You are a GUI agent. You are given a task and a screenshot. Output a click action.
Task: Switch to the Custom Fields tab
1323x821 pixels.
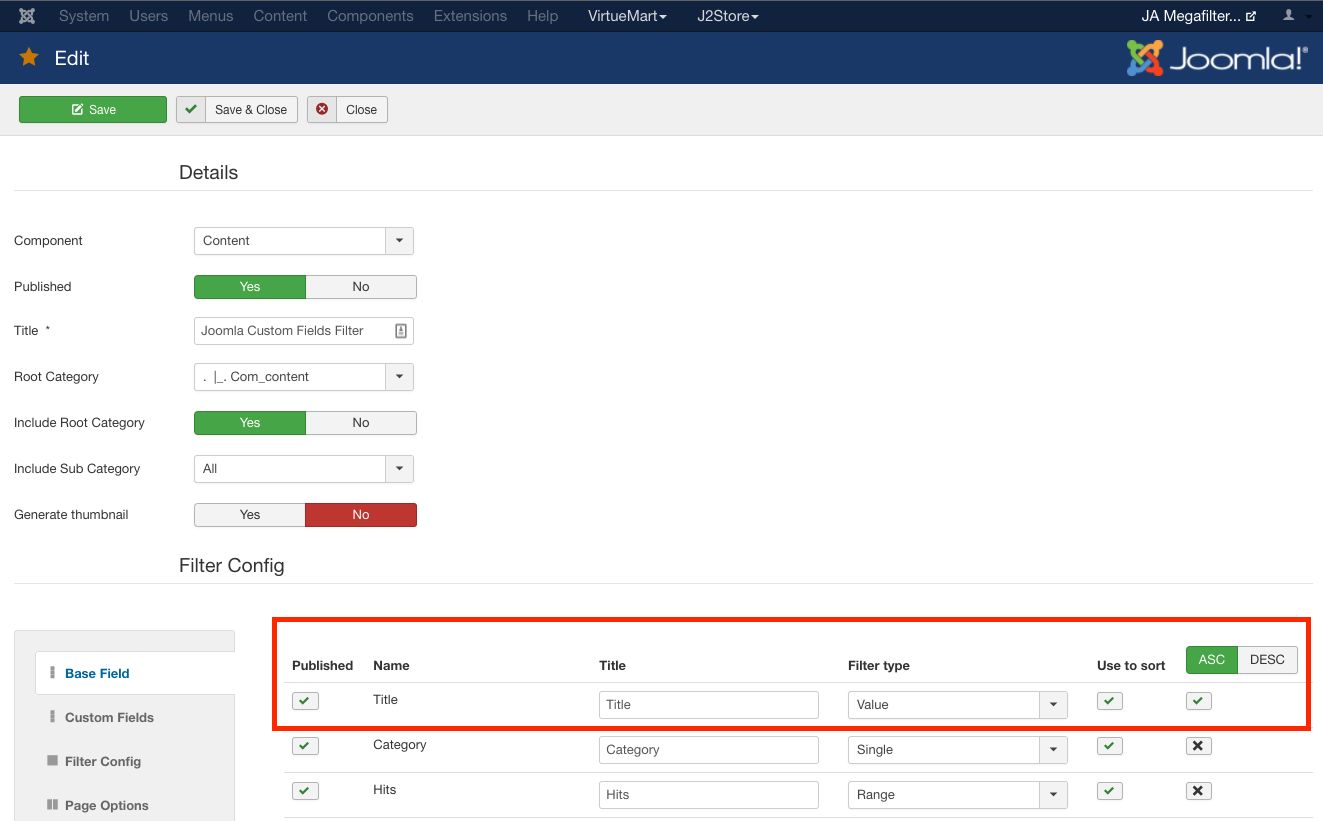(x=109, y=717)
